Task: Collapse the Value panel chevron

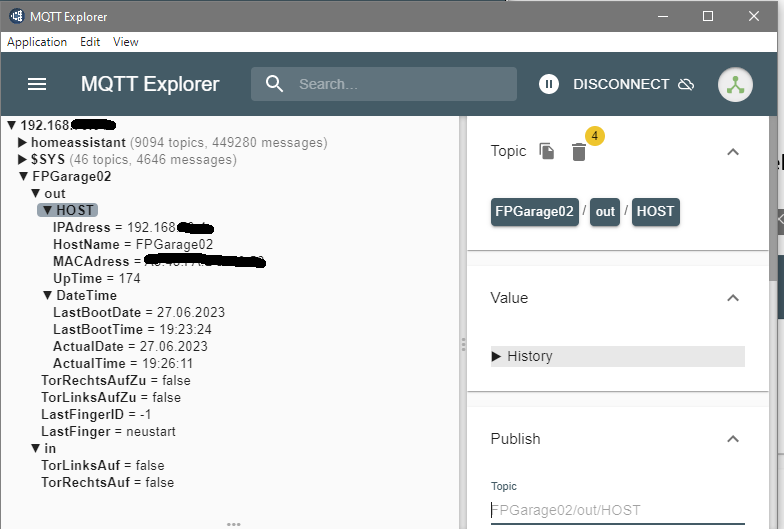Action: (733, 298)
